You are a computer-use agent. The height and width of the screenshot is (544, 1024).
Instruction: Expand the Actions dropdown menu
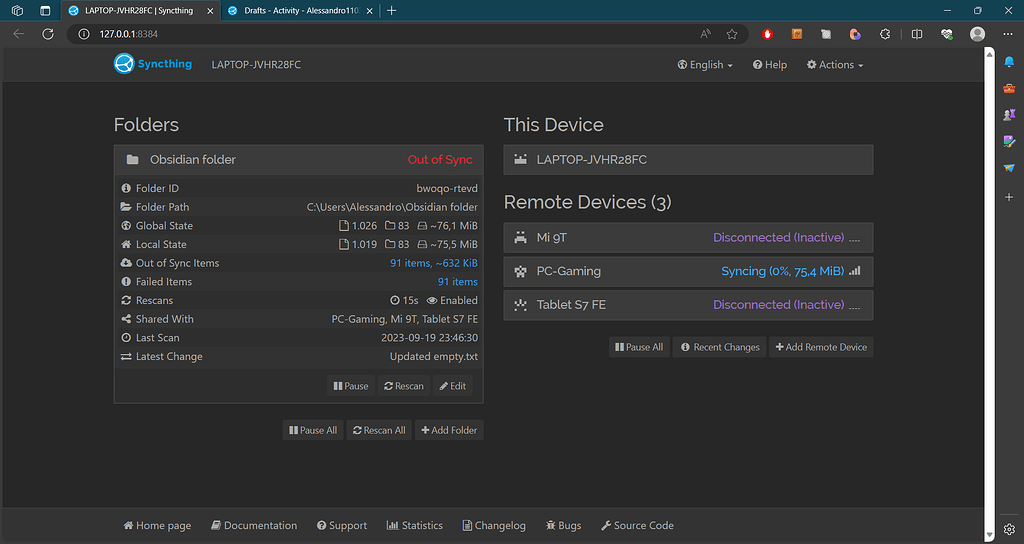pos(833,65)
